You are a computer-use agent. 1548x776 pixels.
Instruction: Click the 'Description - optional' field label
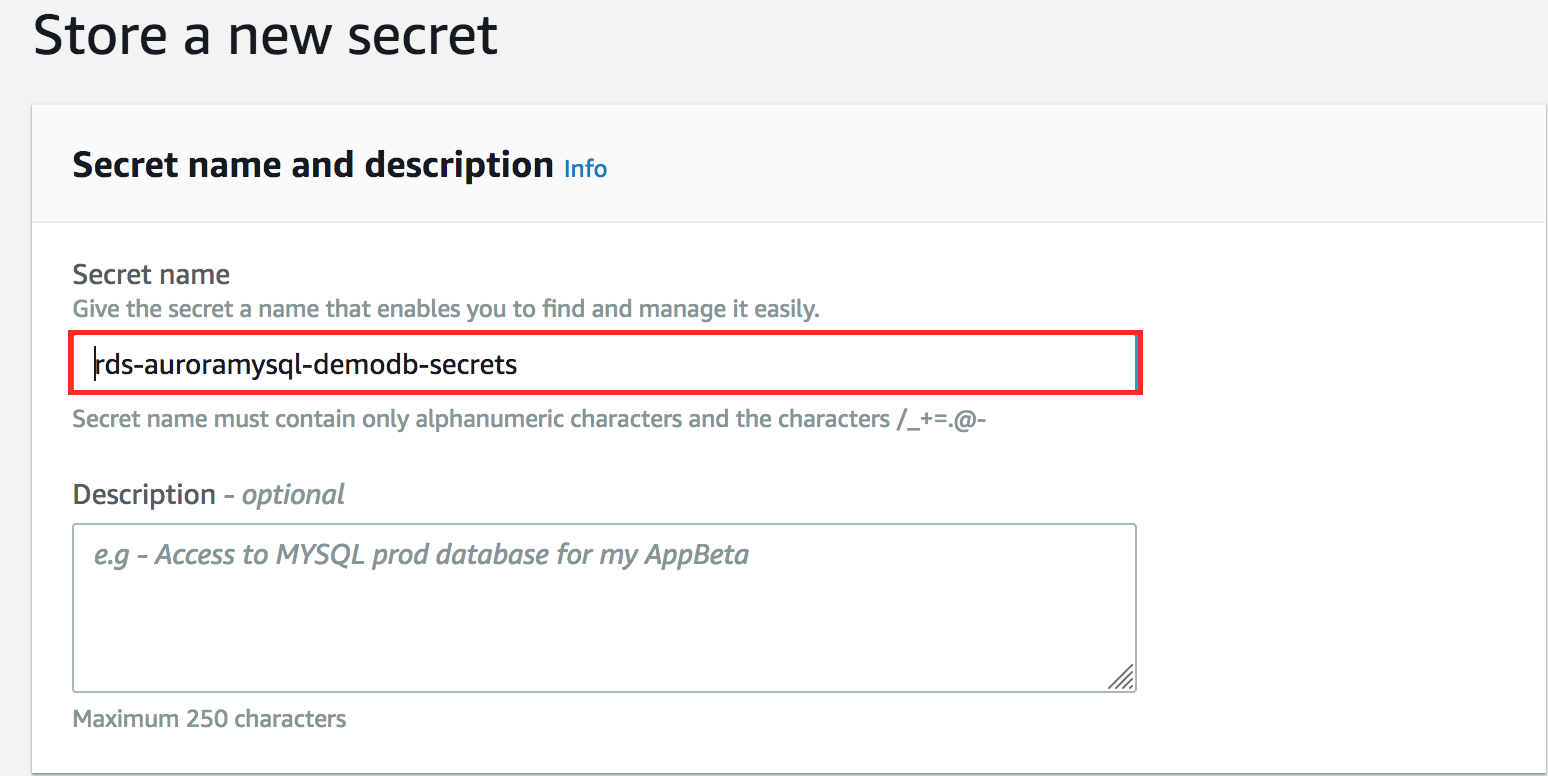(209, 495)
